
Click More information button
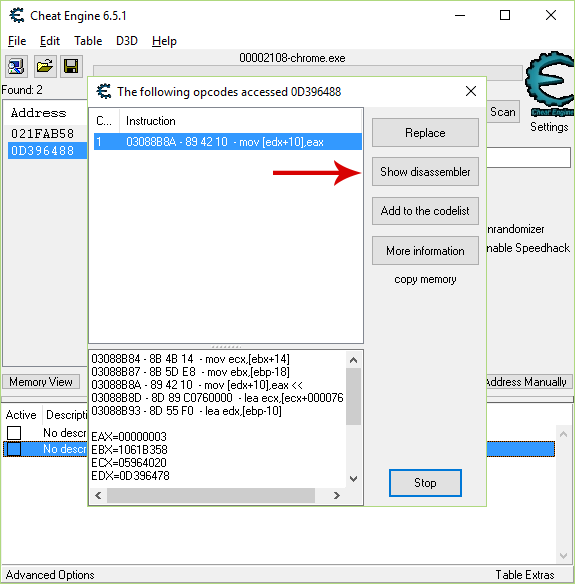[x=425, y=251]
